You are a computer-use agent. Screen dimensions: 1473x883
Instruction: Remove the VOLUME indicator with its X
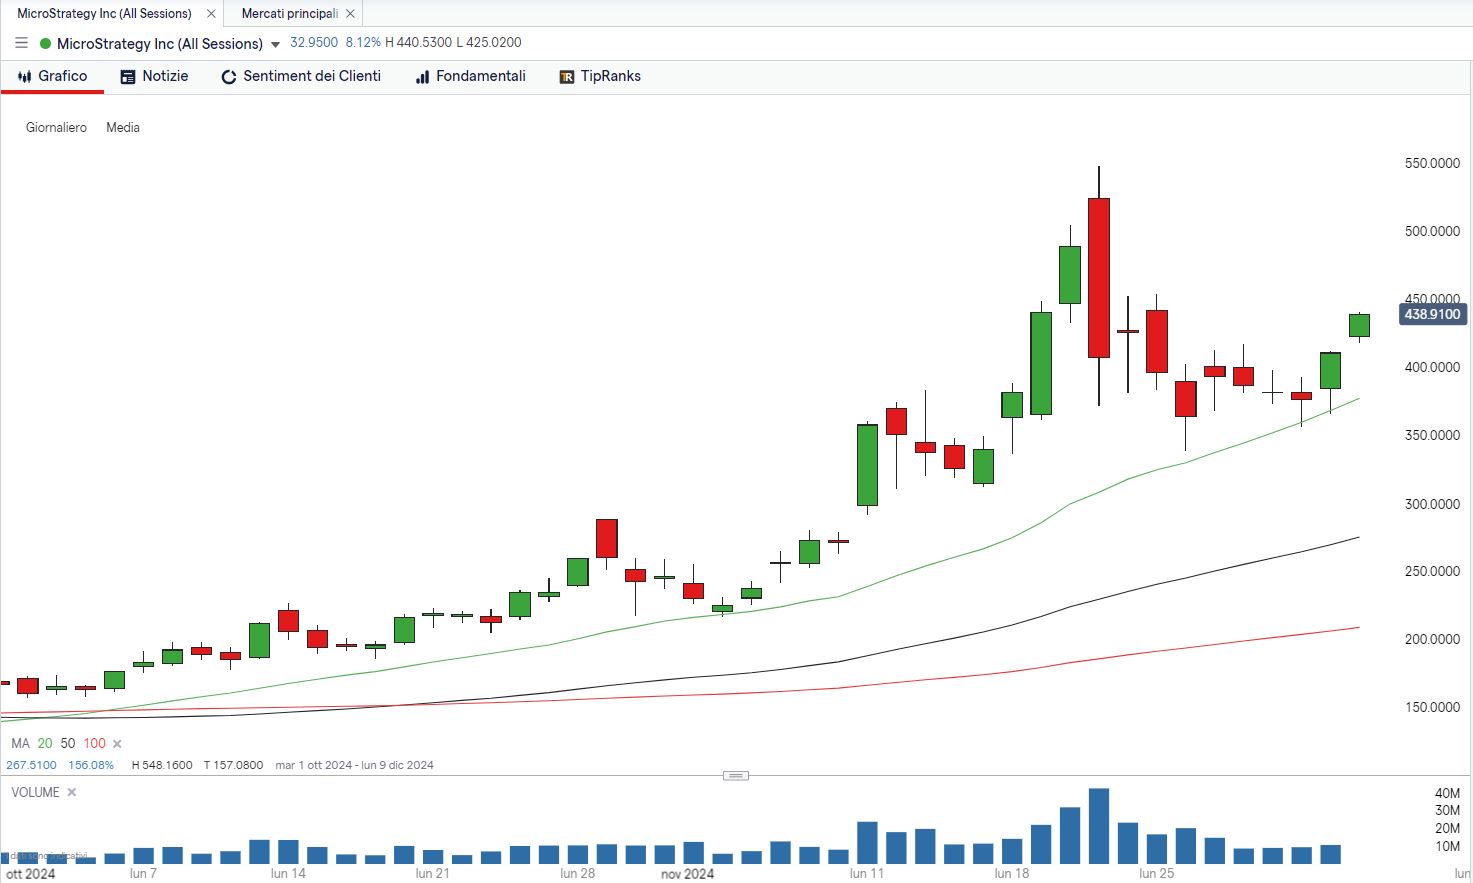72,792
